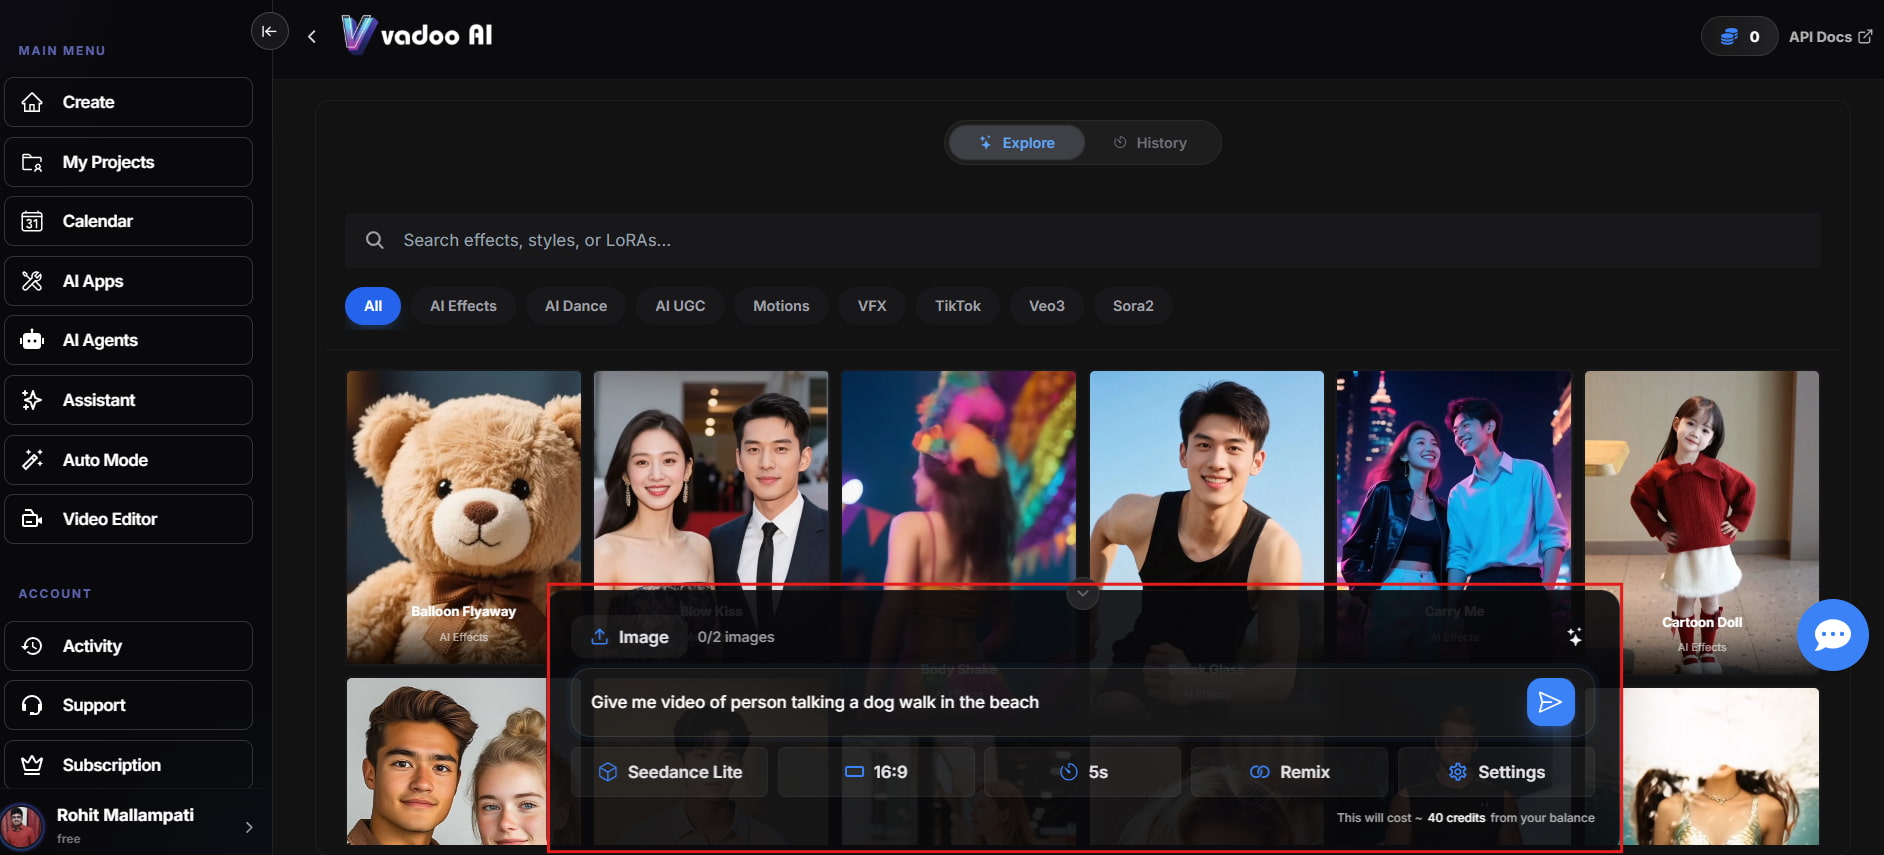Open the live chat bubble

click(x=1832, y=635)
